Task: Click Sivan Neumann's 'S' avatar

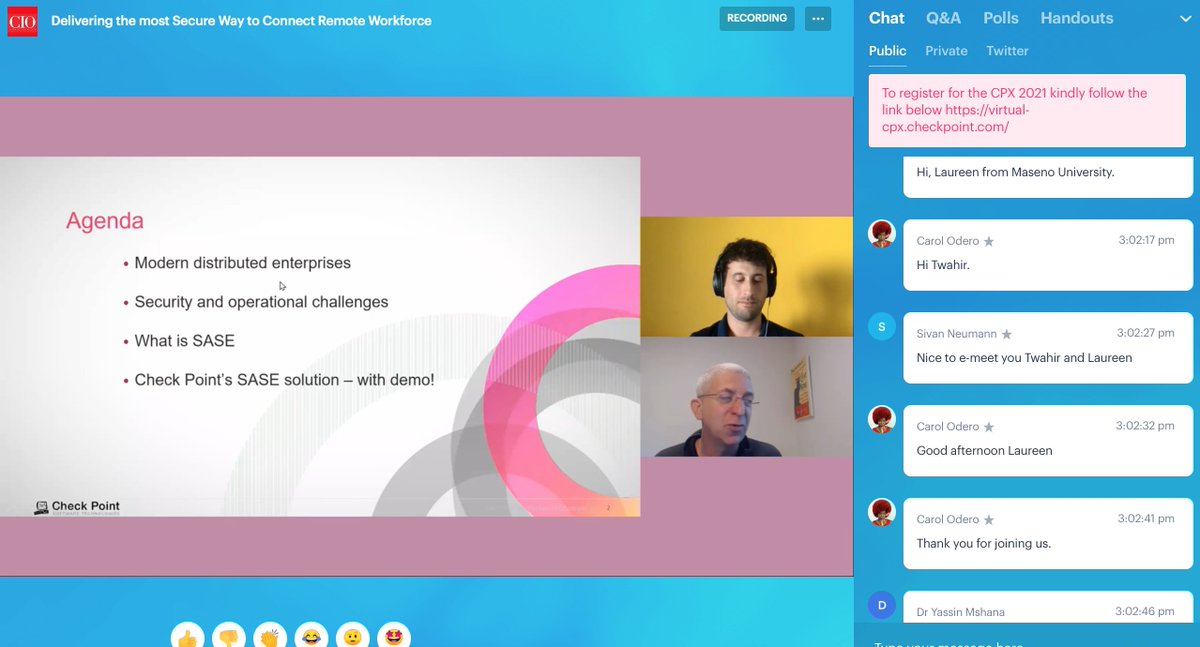Action: click(x=882, y=326)
